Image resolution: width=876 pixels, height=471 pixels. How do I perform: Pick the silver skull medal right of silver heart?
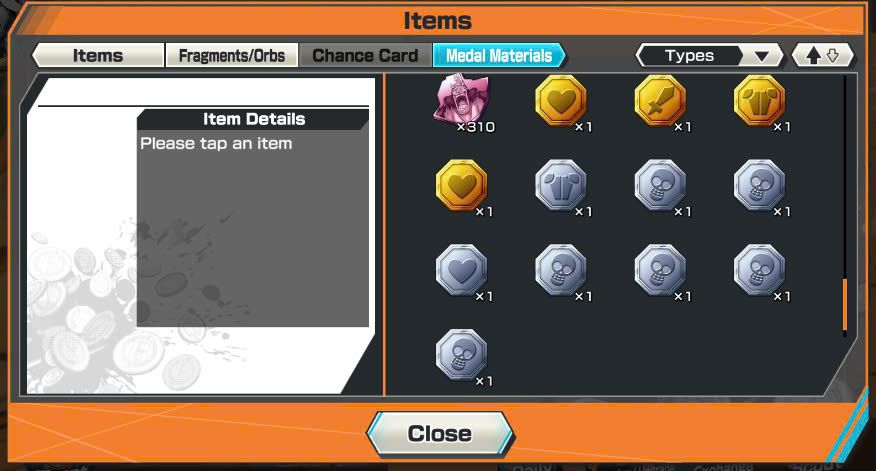click(x=561, y=270)
